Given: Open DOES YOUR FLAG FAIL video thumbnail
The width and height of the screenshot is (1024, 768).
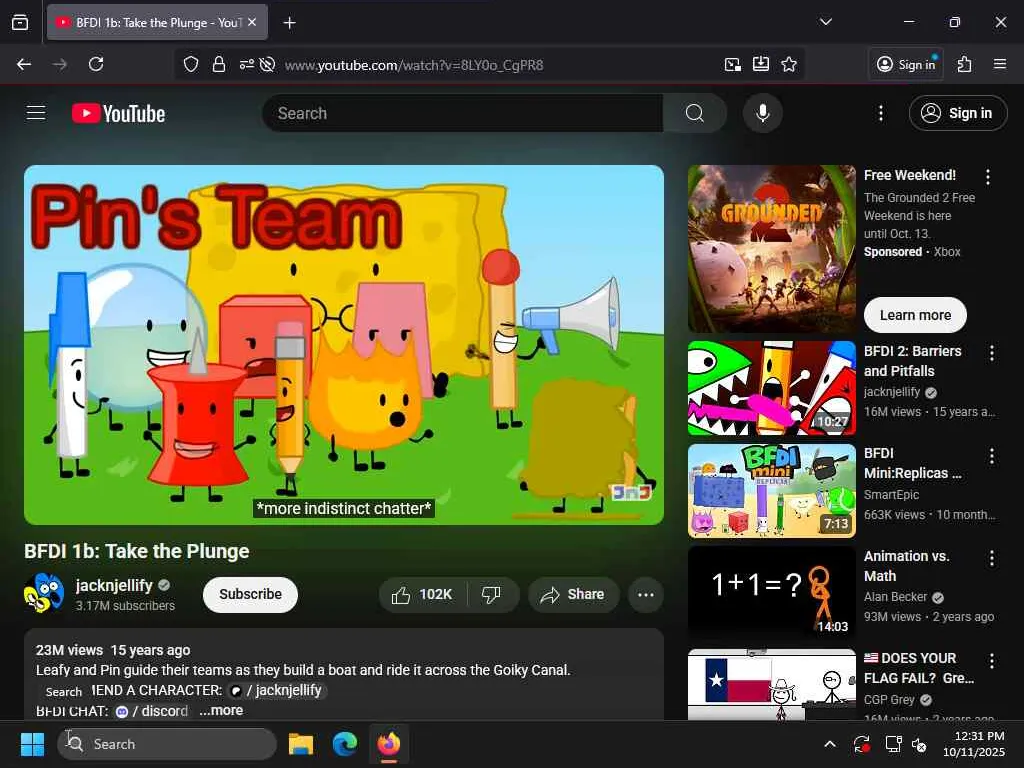Looking at the screenshot, I should point(771,684).
